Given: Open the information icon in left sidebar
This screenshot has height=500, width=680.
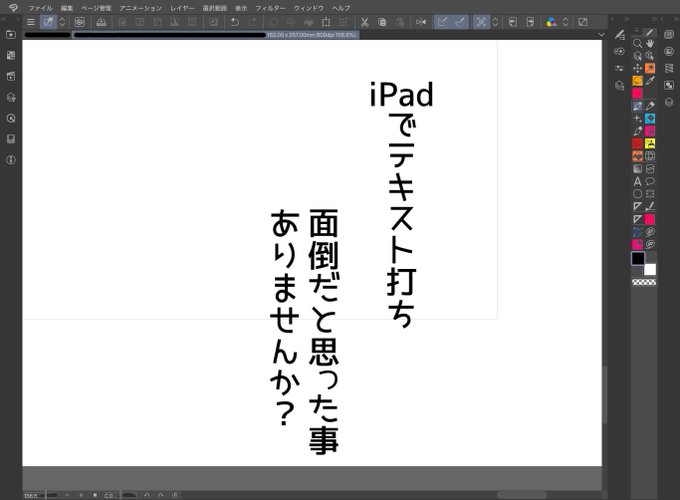Looking at the screenshot, I should [11, 160].
